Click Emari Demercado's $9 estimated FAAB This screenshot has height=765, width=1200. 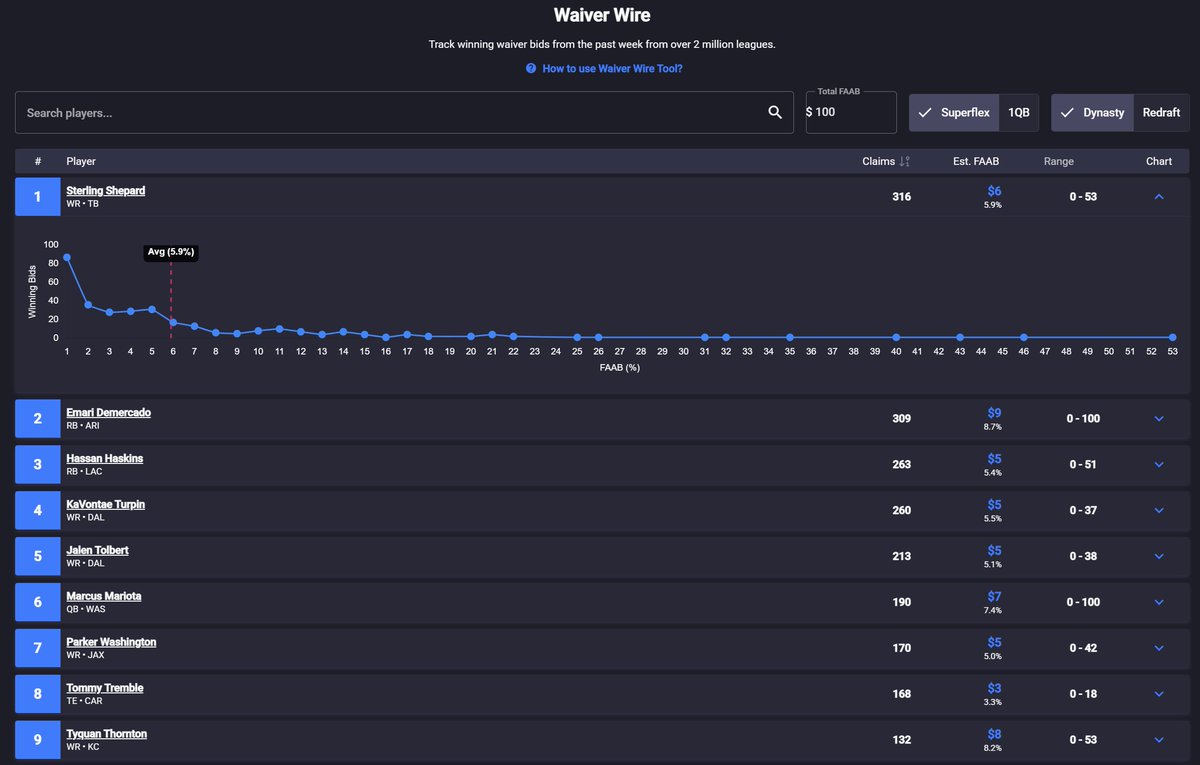[x=994, y=412]
